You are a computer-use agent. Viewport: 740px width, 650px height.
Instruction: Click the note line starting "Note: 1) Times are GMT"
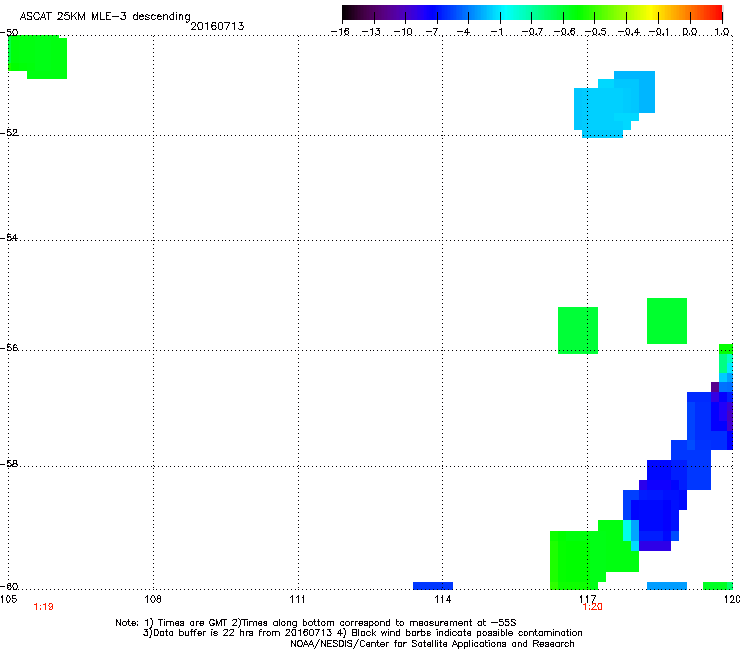pos(316,623)
